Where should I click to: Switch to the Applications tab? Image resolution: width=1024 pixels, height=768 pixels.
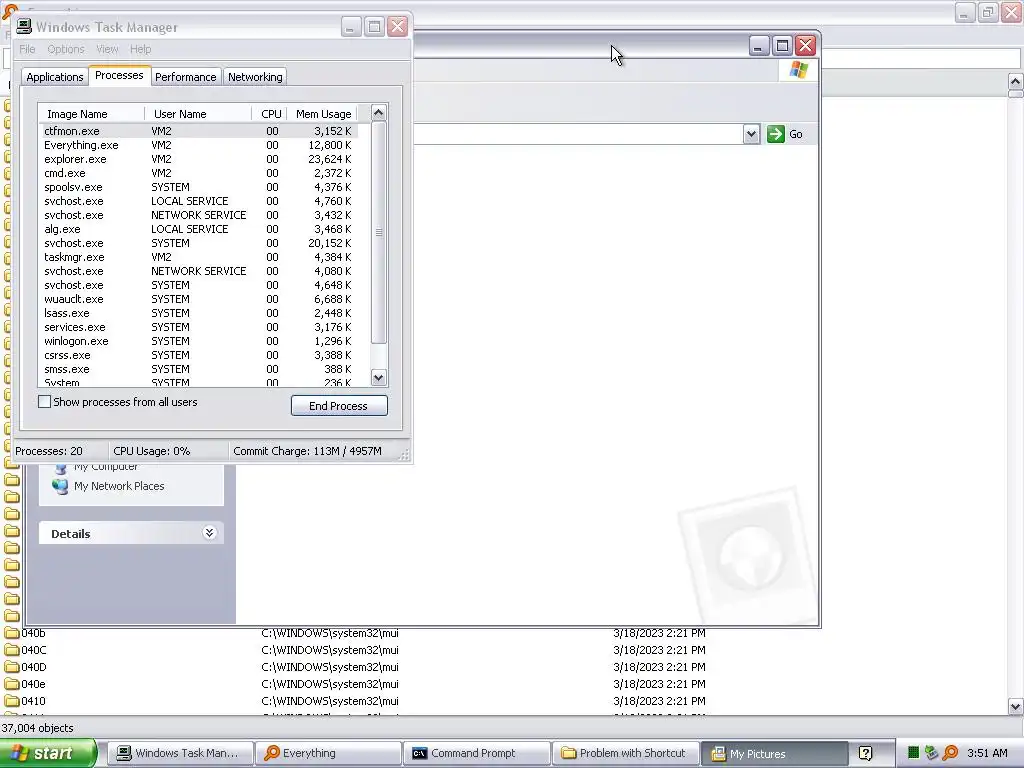tap(55, 77)
